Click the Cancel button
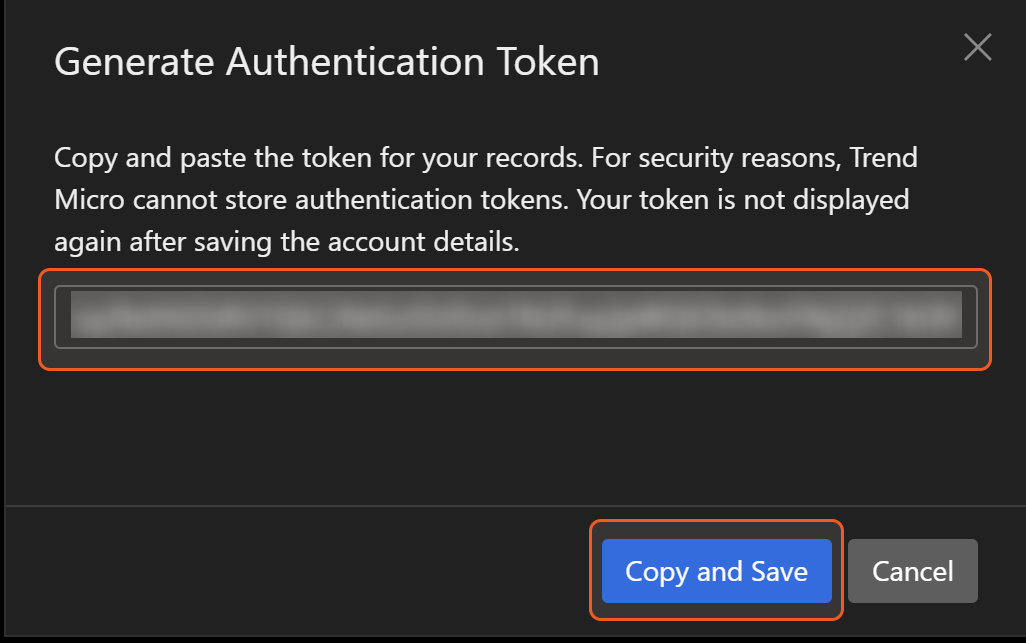Screen dimensions: 1026x643 pos(912,571)
